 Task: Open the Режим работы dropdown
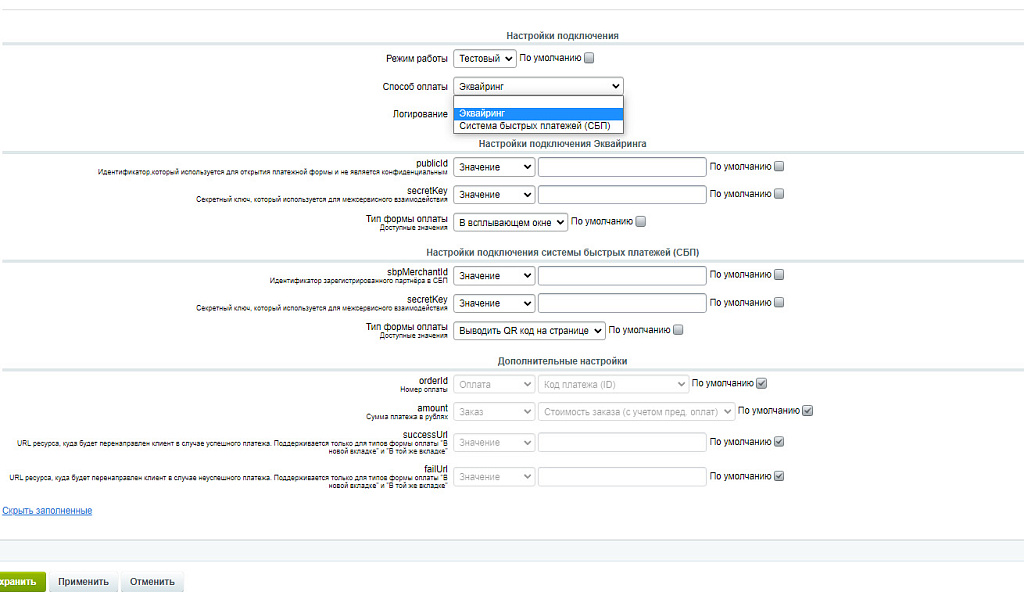[x=484, y=59]
